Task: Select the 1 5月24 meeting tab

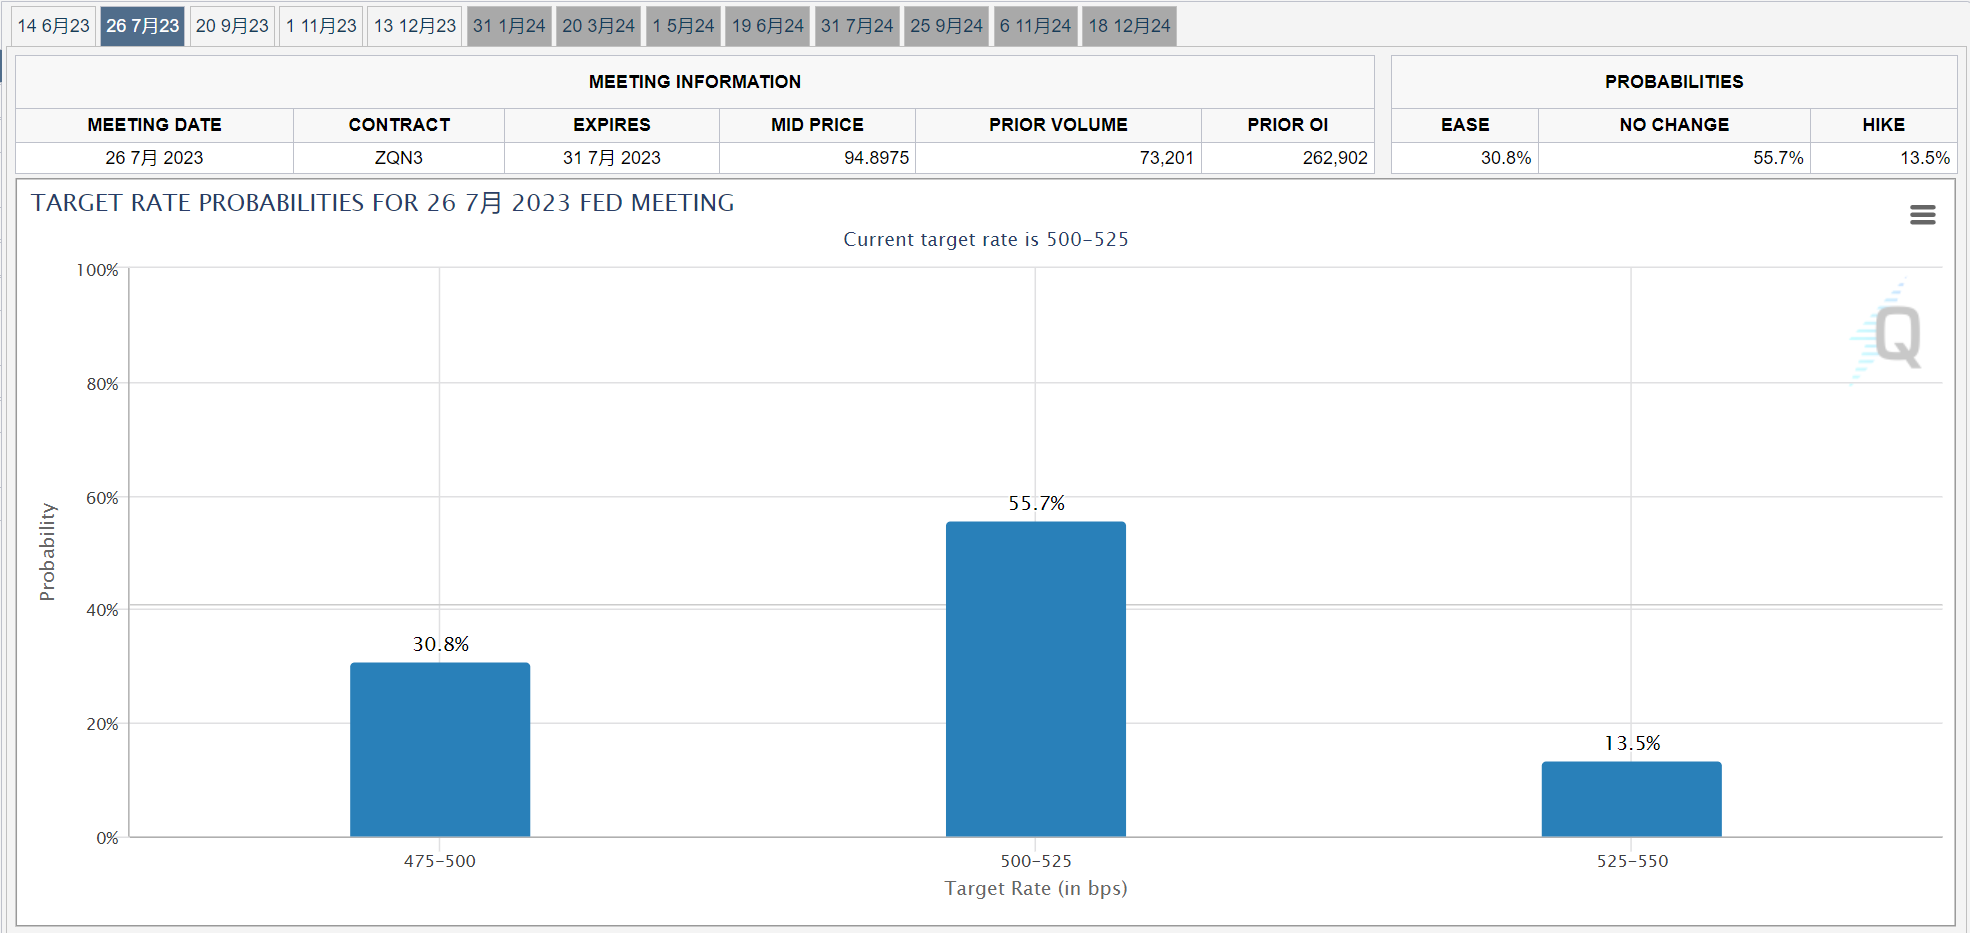Action: (x=683, y=26)
